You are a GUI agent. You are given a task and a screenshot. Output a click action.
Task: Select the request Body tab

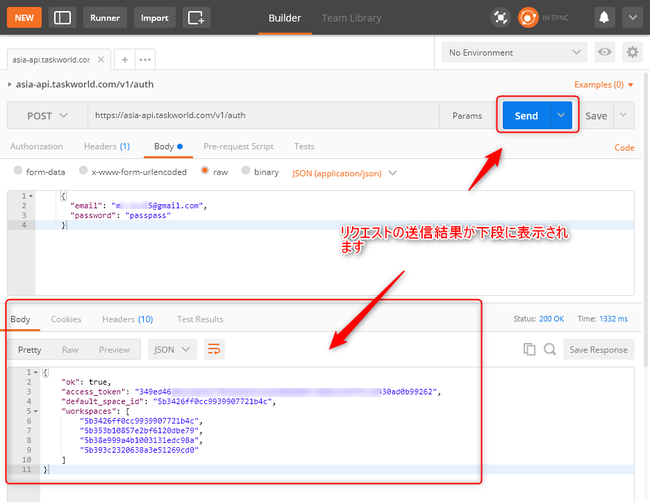(x=168, y=146)
